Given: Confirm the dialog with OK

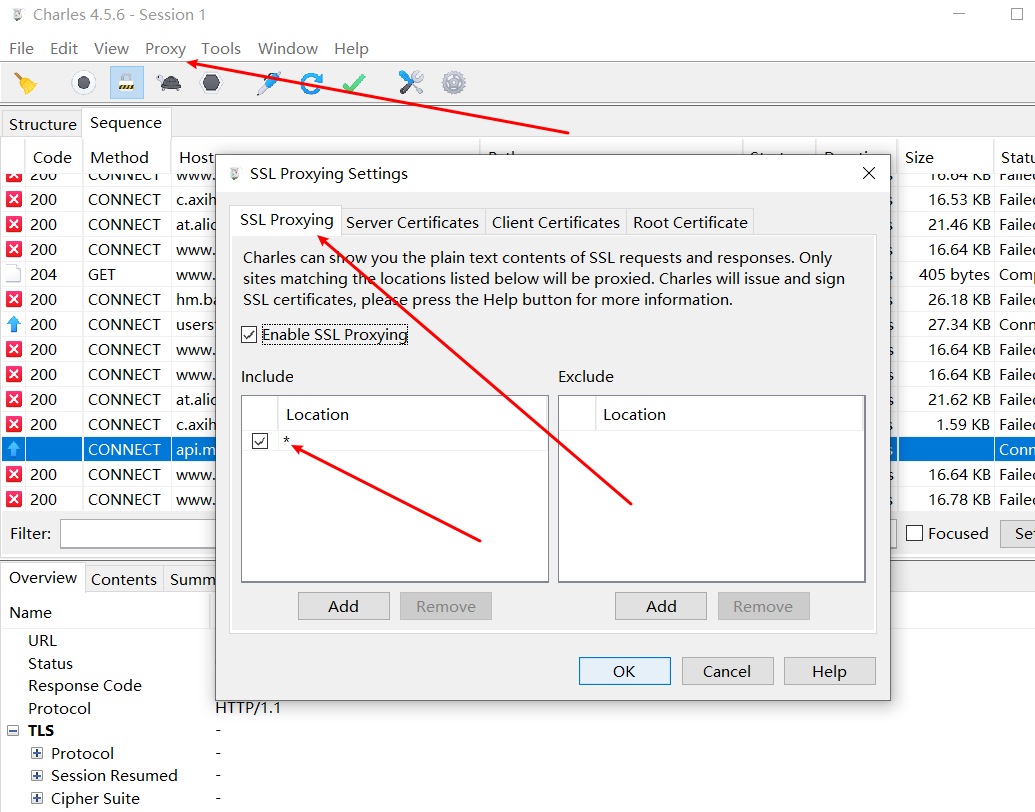Looking at the screenshot, I should coord(624,671).
